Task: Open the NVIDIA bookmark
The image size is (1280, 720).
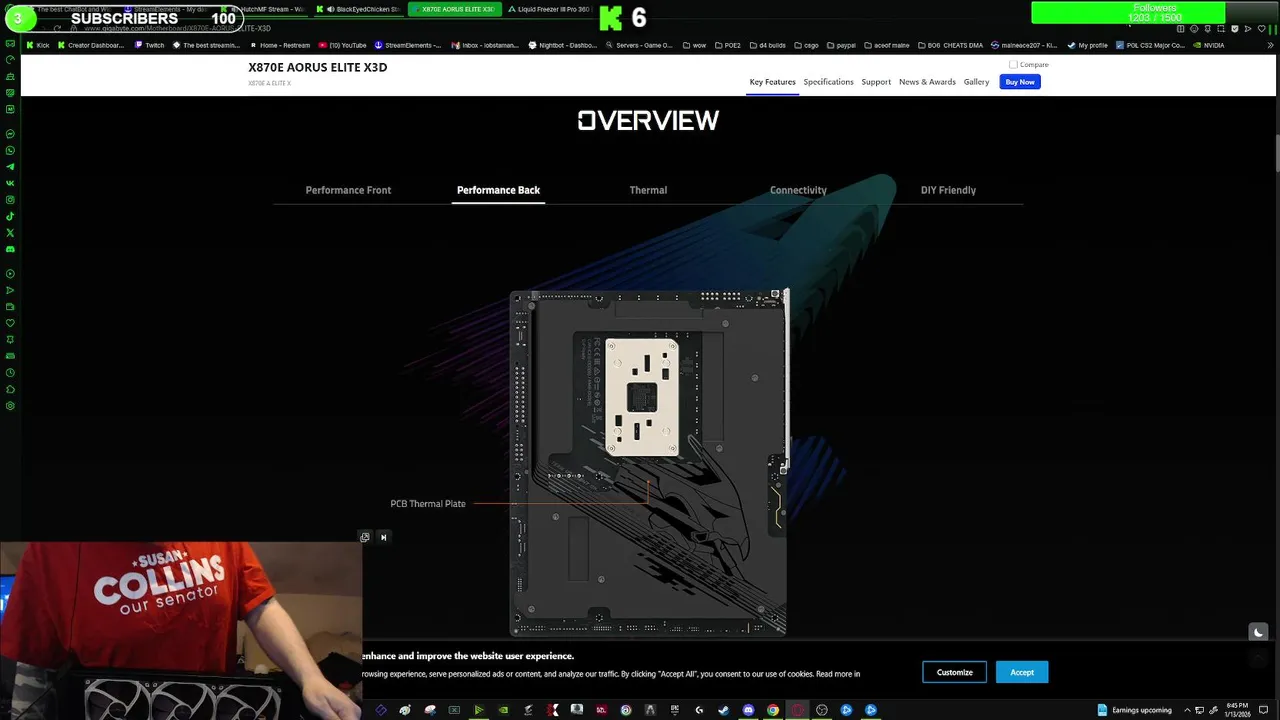Action: [1208, 45]
